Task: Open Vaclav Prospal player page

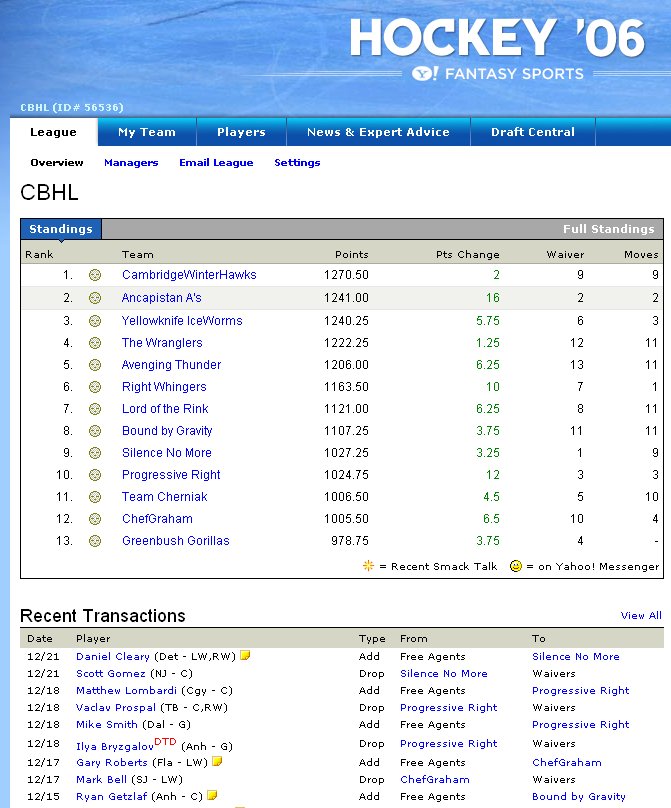Action: click(x=116, y=708)
